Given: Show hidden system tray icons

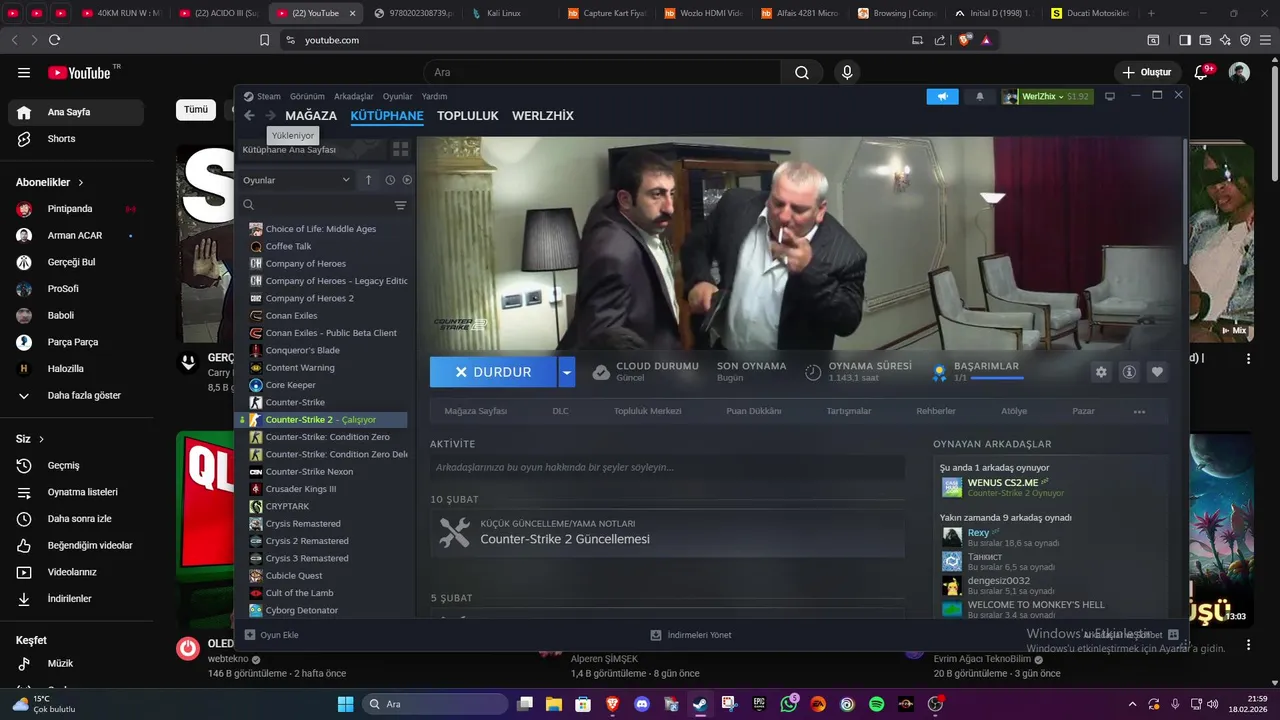Looking at the screenshot, I should [1132, 704].
